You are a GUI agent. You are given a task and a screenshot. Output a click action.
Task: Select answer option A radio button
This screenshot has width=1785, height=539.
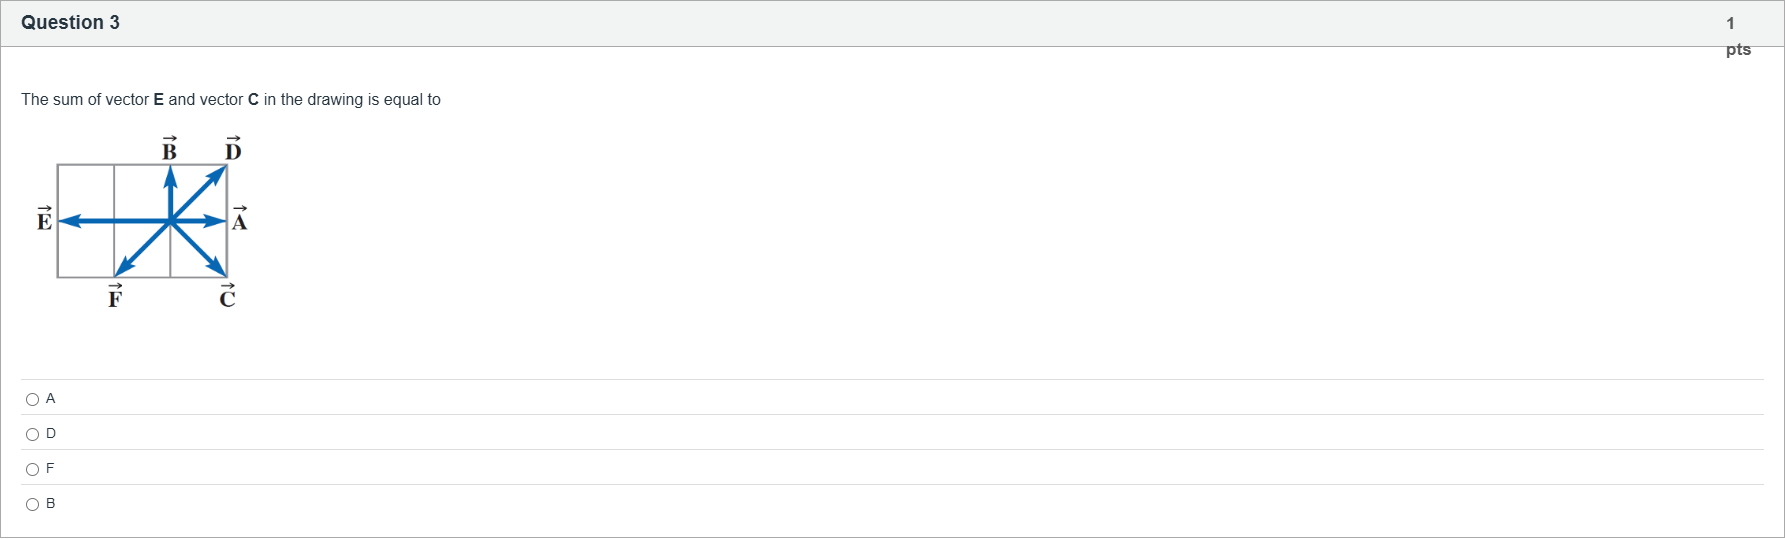pos(33,400)
